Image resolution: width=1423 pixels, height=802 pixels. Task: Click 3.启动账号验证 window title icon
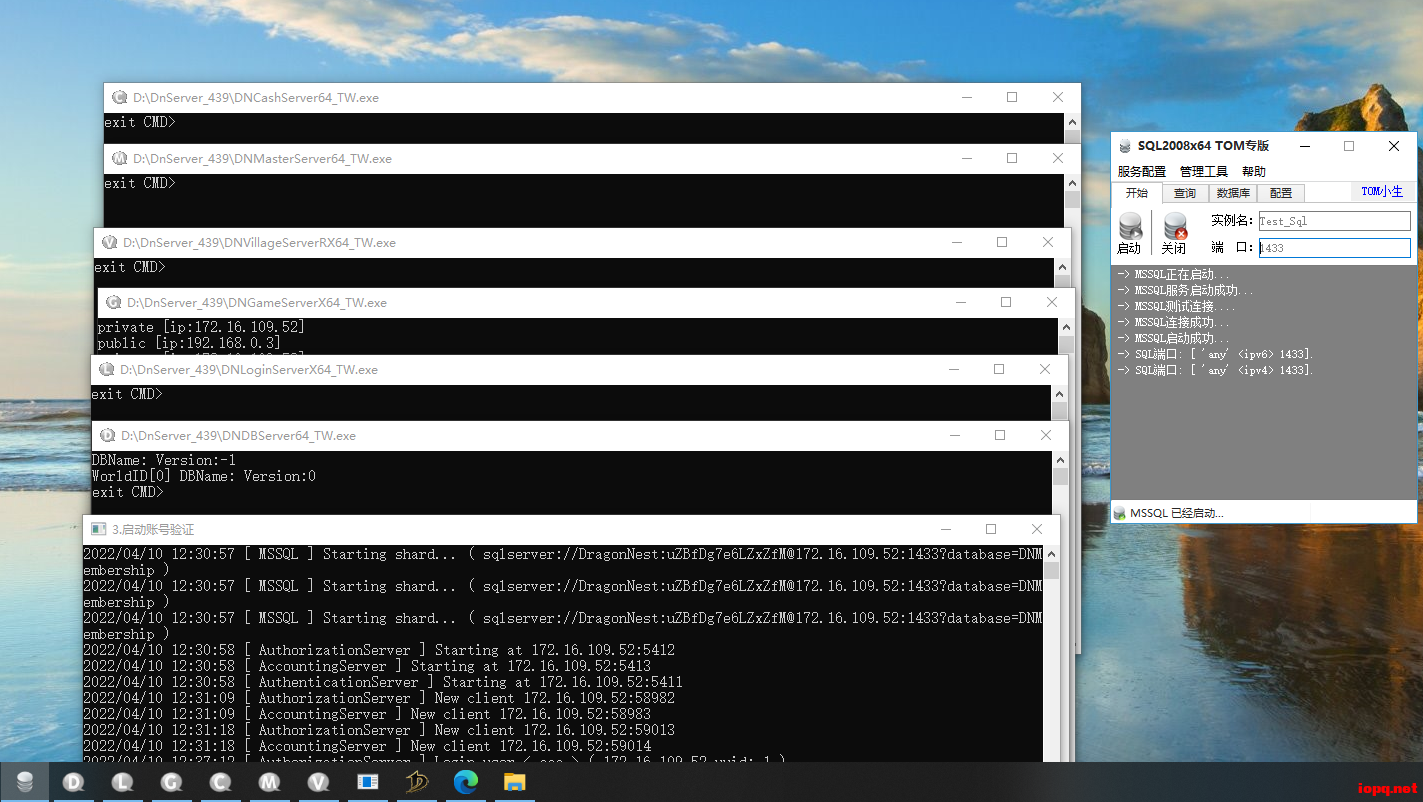point(99,529)
